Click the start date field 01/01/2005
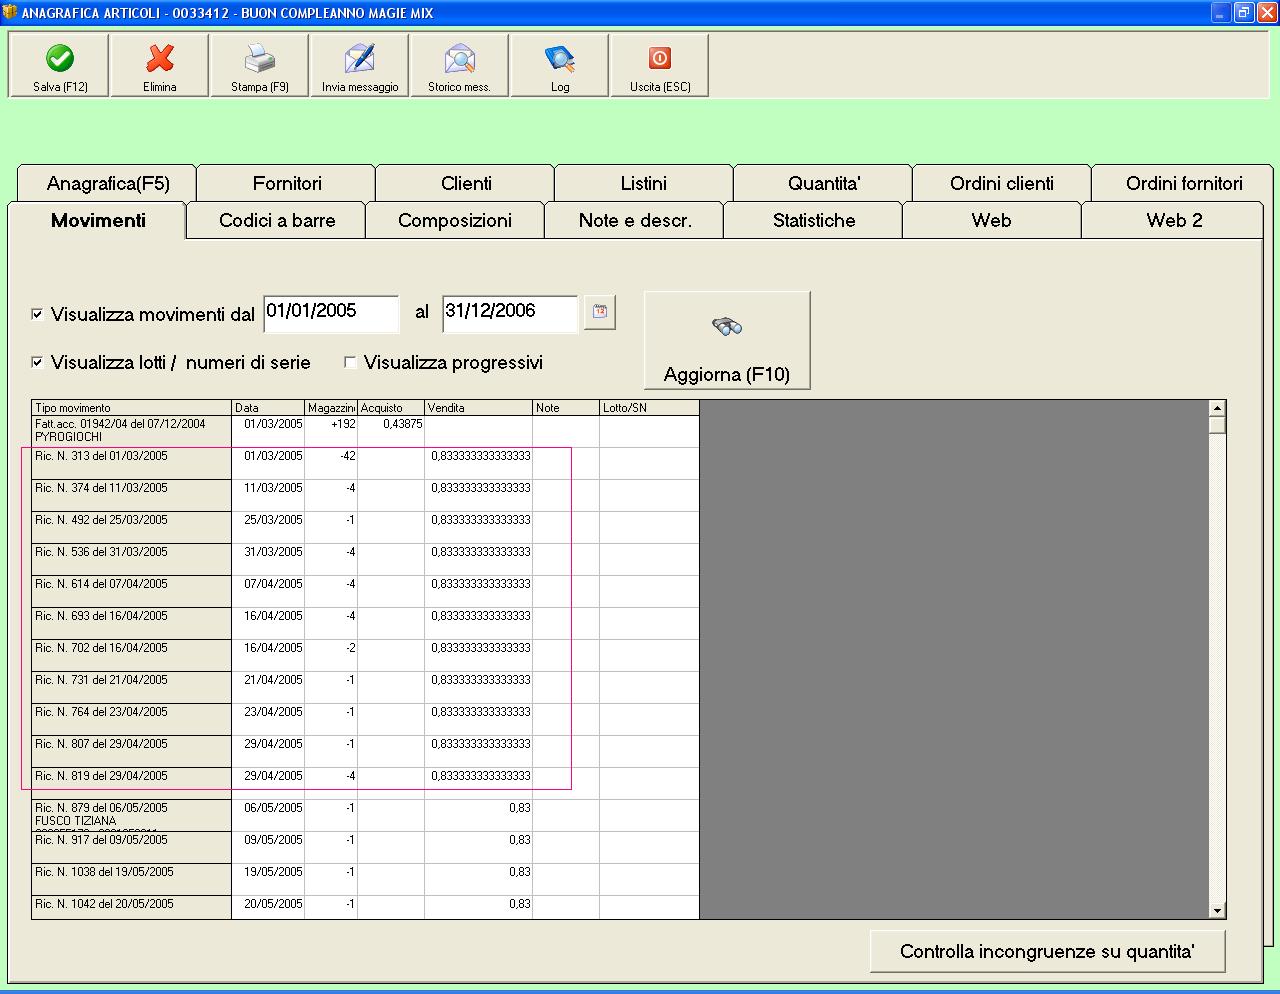The height and width of the screenshot is (994, 1280). pyautogui.click(x=330, y=312)
